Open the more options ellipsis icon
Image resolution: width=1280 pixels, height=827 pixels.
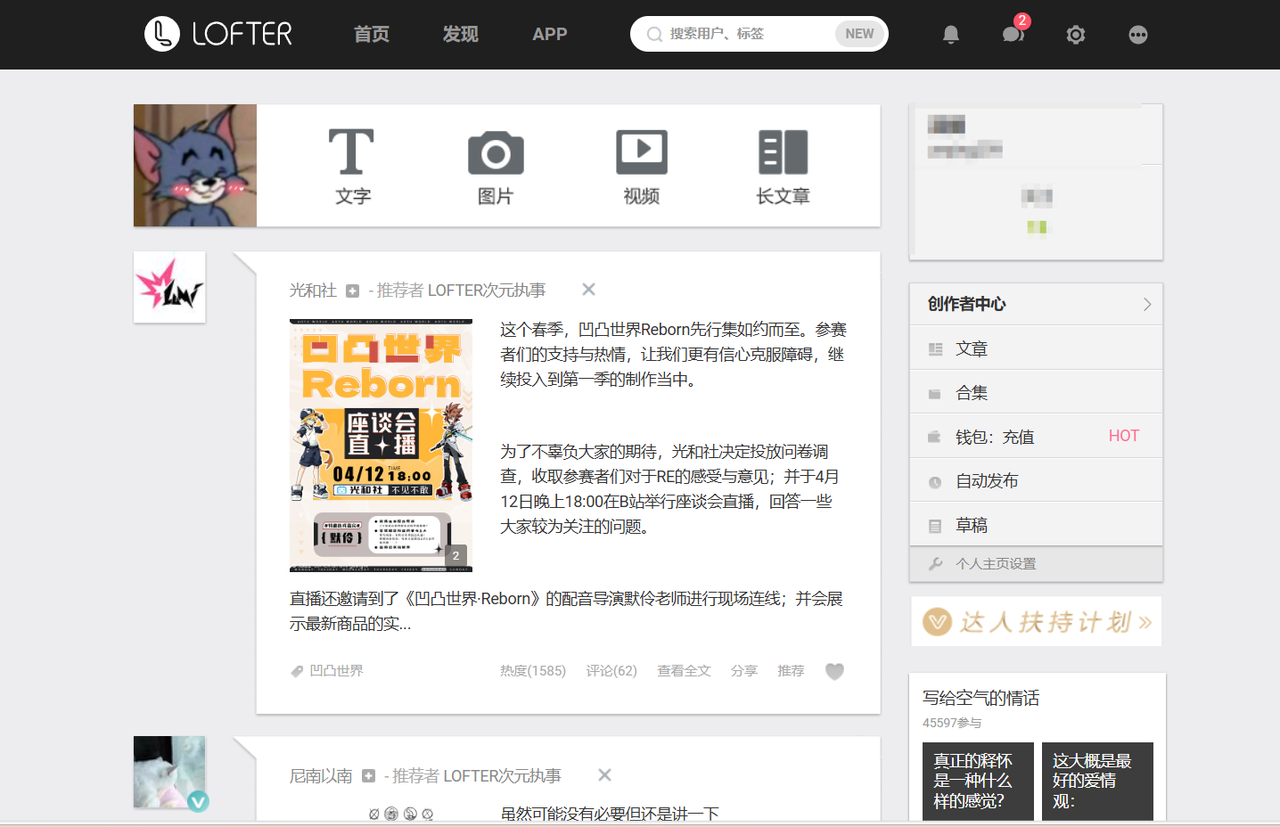point(1138,35)
